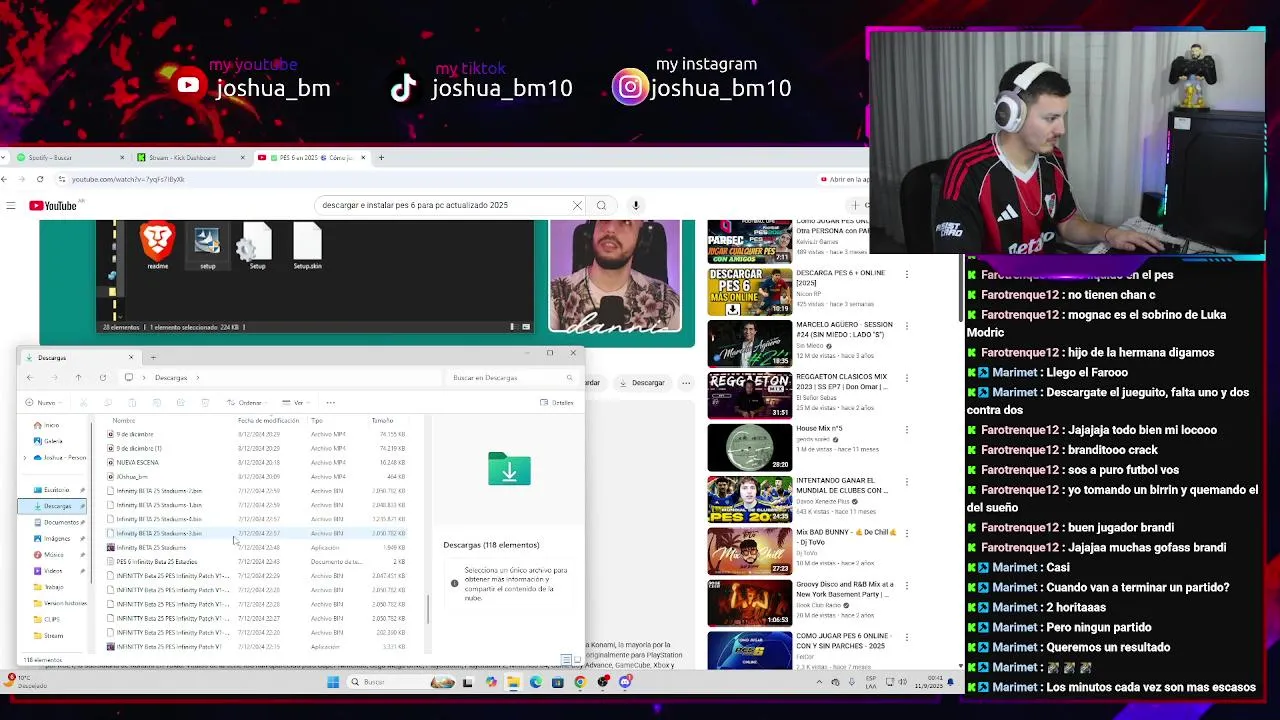
Task: Switch to the details list view icon
Action: pos(565,659)
